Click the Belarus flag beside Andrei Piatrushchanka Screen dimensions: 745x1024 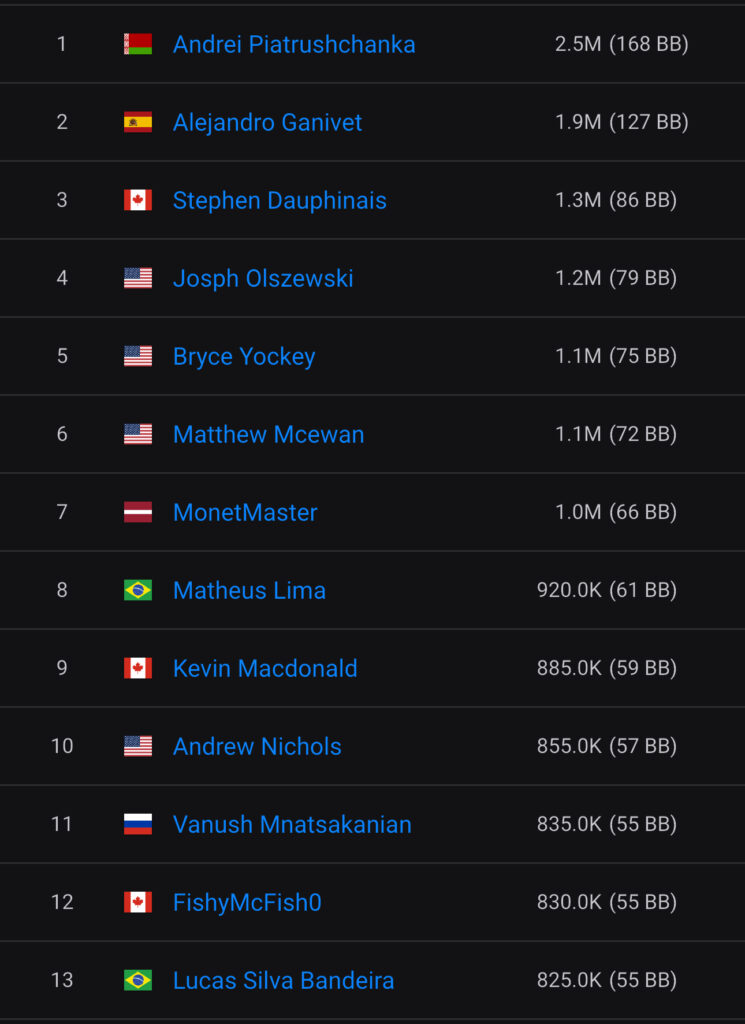coord(138,44)
